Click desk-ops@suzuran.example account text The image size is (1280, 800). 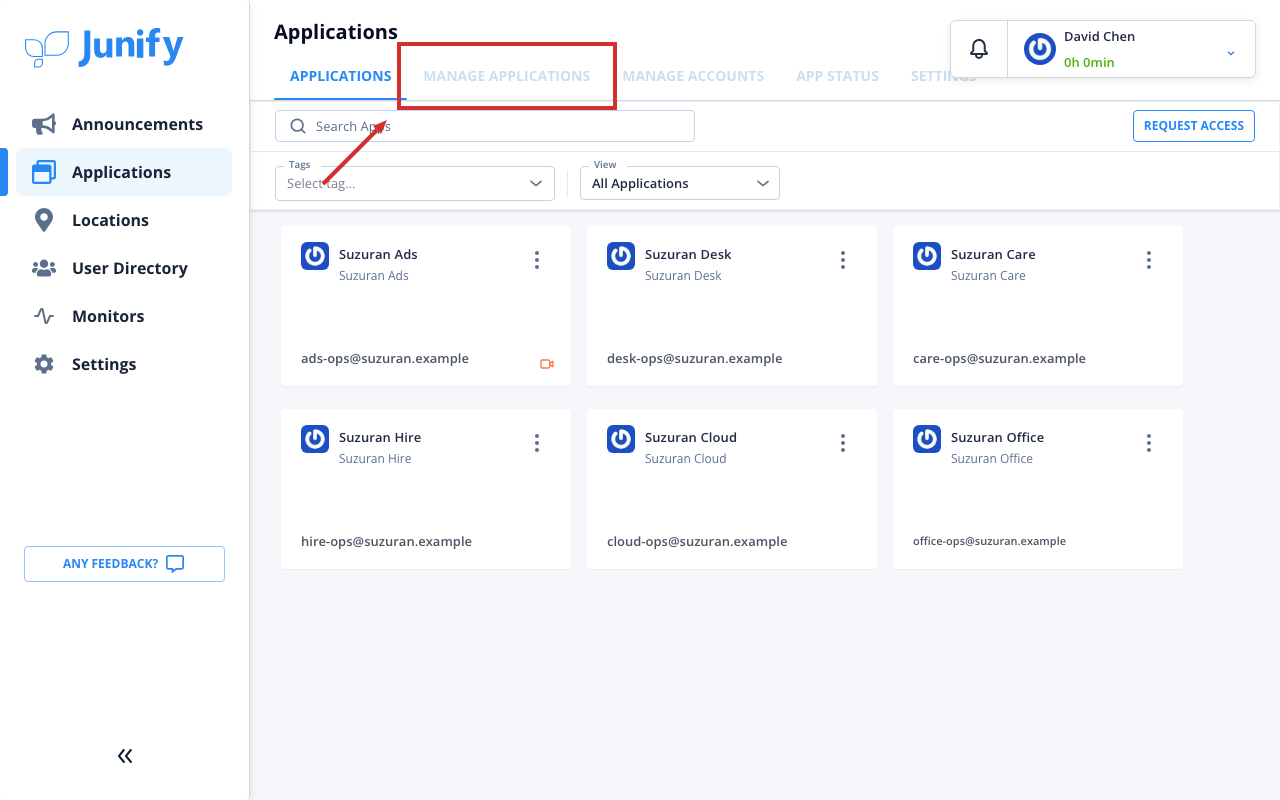[x=695, y=358]
